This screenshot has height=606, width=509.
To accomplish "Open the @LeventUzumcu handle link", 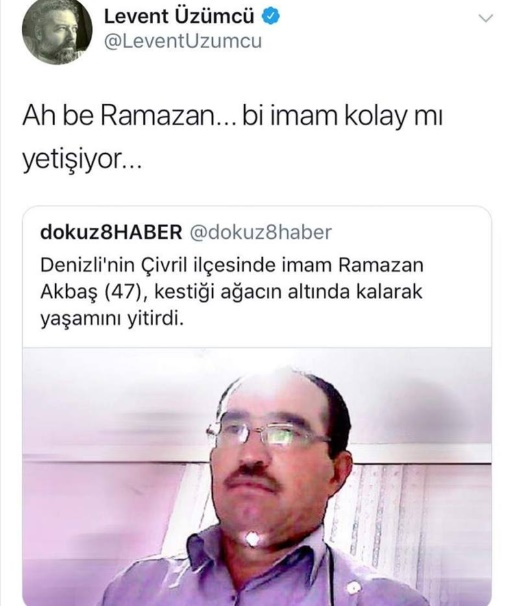I will 183,41.
